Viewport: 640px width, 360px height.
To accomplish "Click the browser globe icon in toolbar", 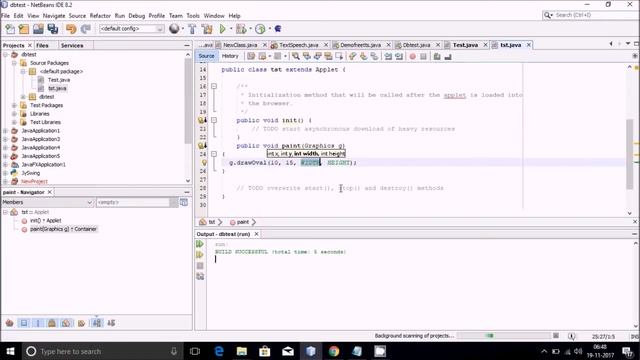I will tap(174, 29).
